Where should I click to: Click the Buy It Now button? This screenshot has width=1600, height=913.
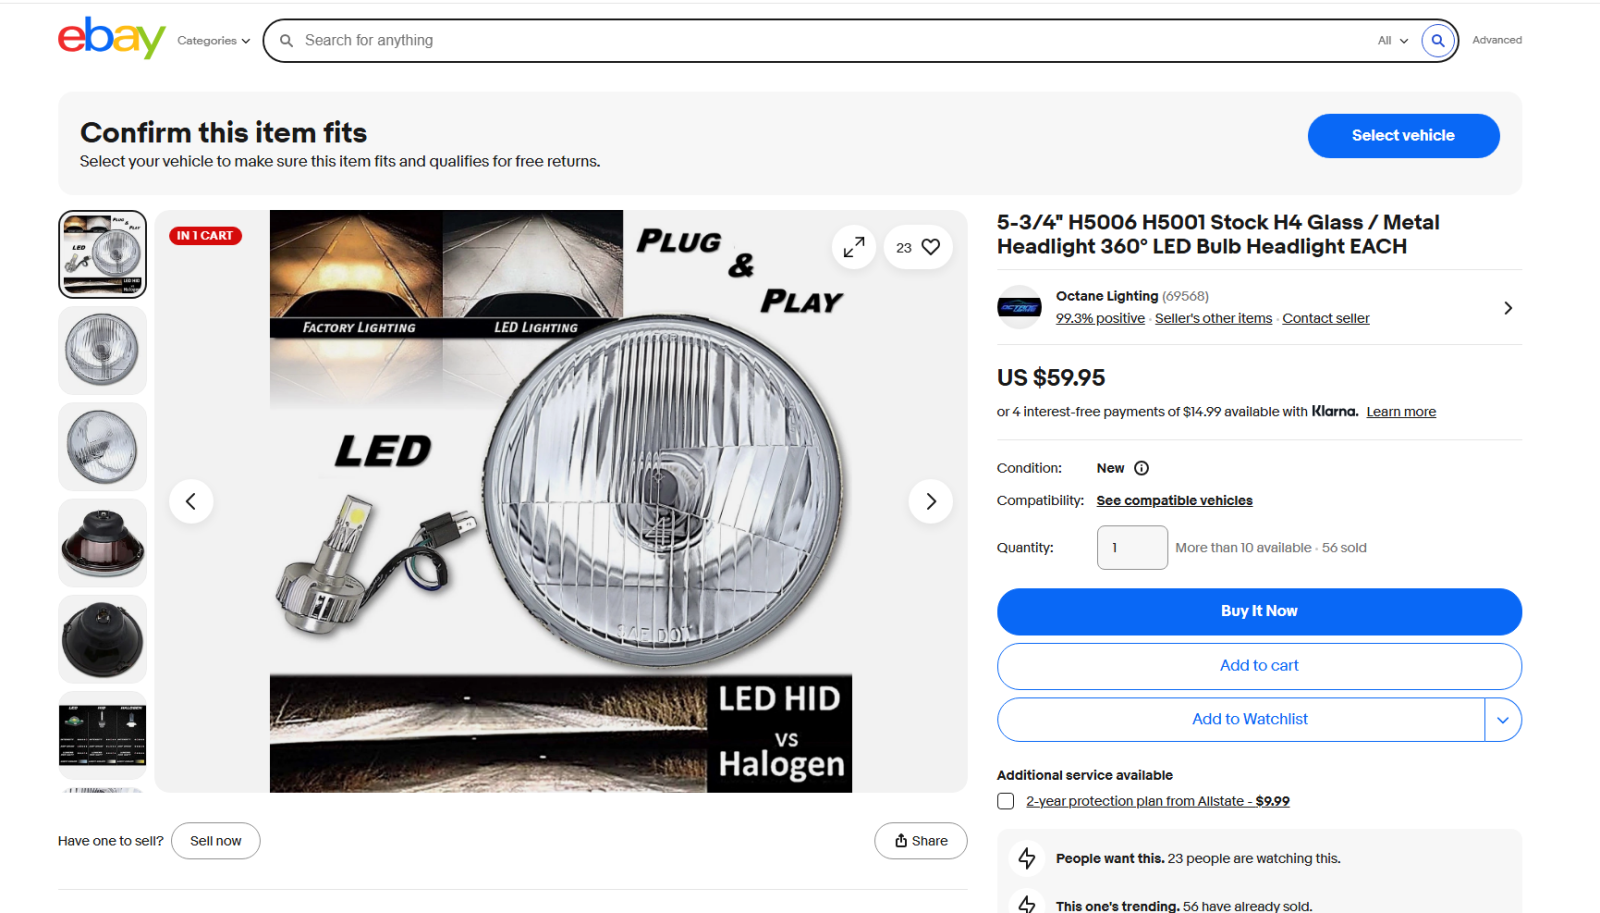(x=1259, y=611)
